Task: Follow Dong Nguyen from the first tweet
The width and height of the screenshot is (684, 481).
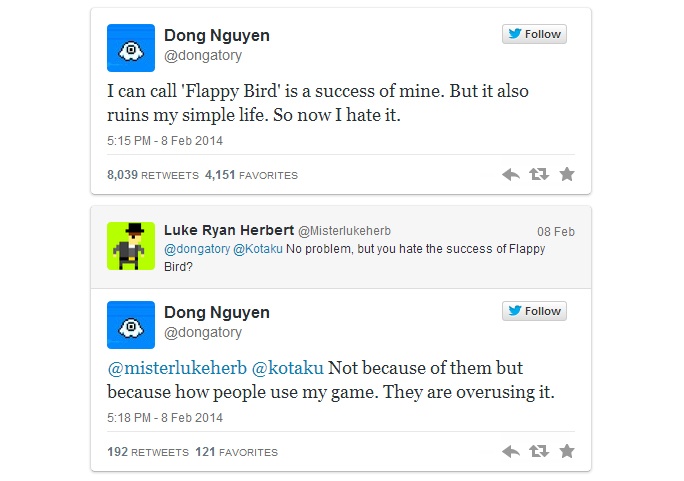Action: click(534, 34)
